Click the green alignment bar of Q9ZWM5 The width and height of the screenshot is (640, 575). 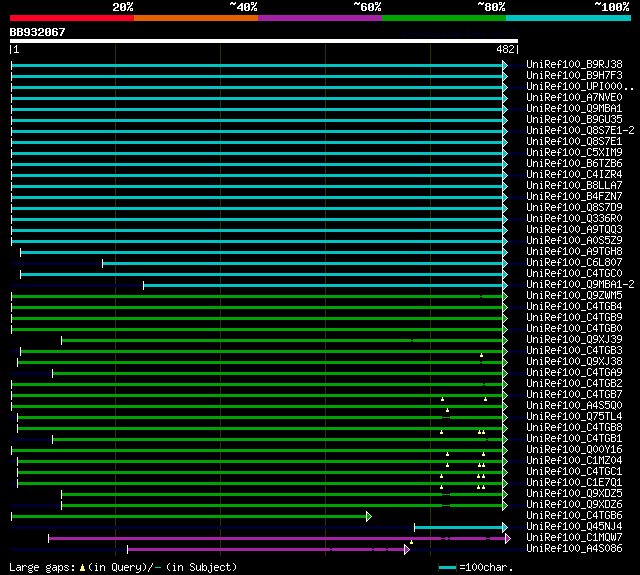click(257, 297)
